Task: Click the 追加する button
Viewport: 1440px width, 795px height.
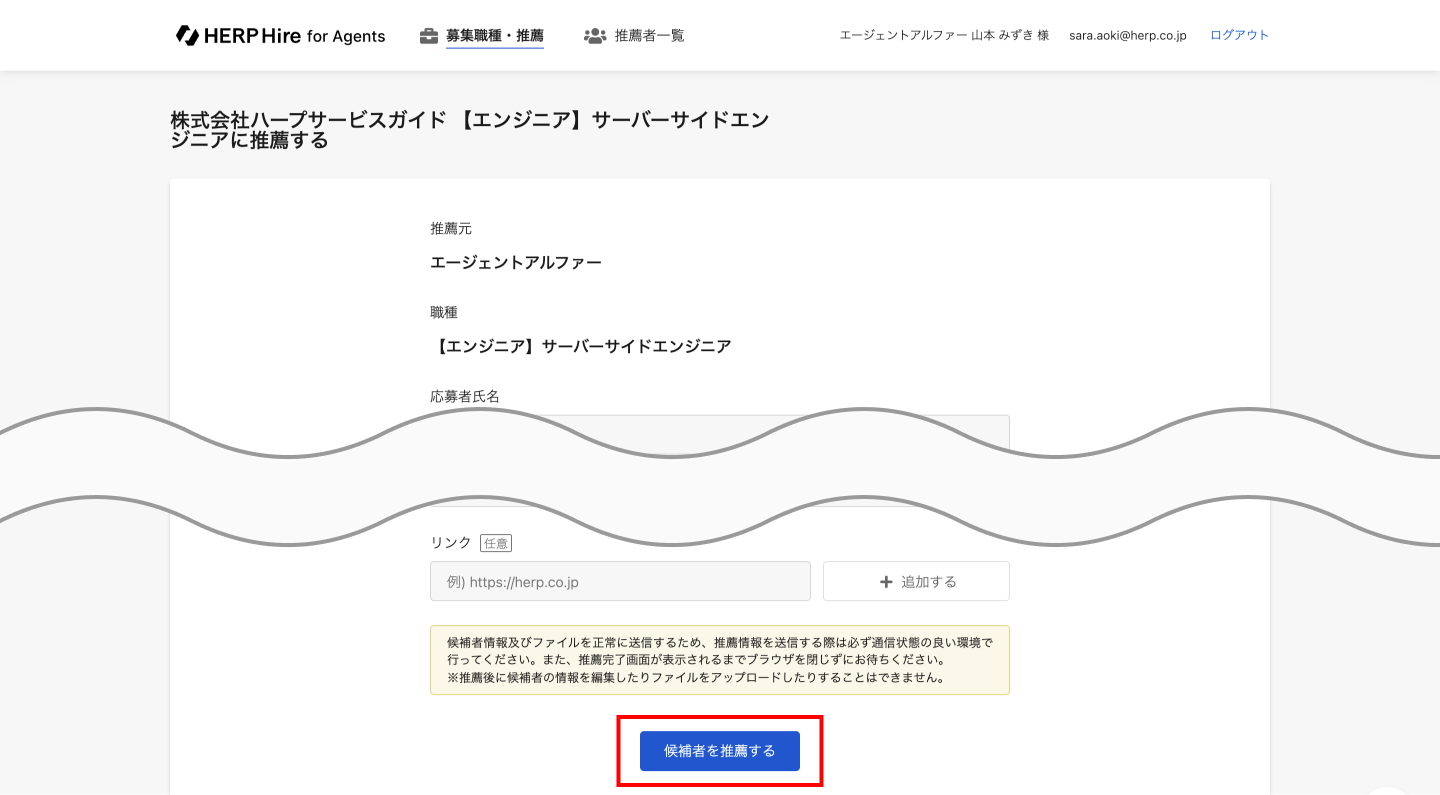Action: click(916, 581)
